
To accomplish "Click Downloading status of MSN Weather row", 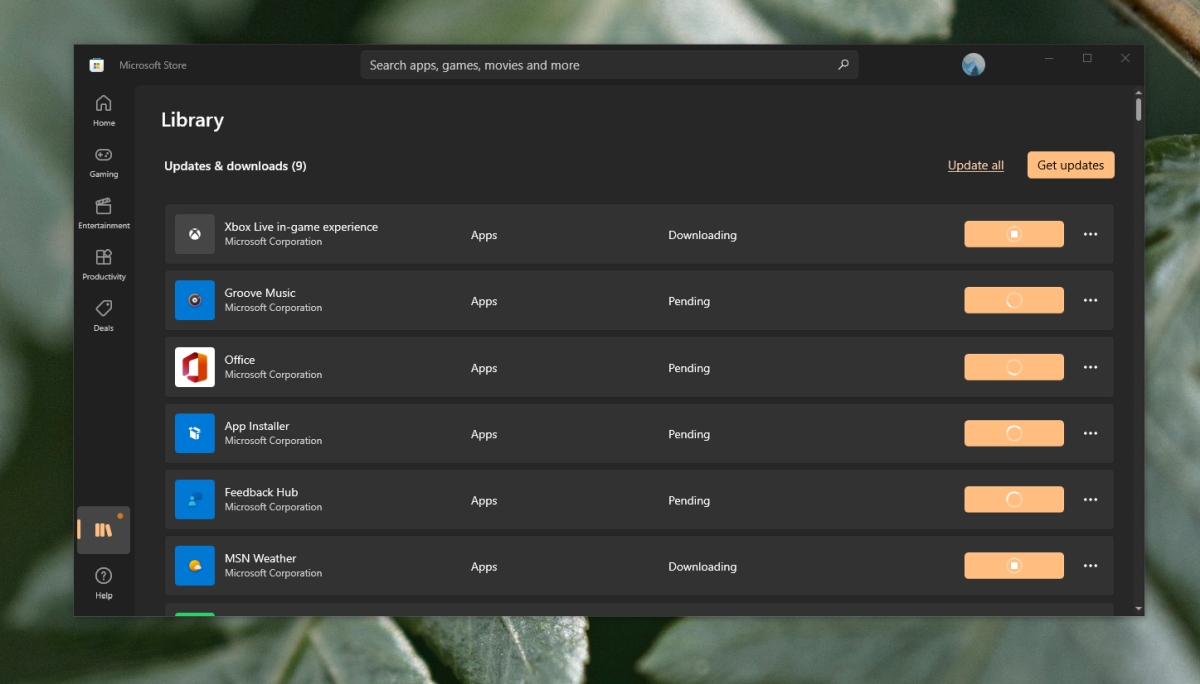I will (702, 567).
